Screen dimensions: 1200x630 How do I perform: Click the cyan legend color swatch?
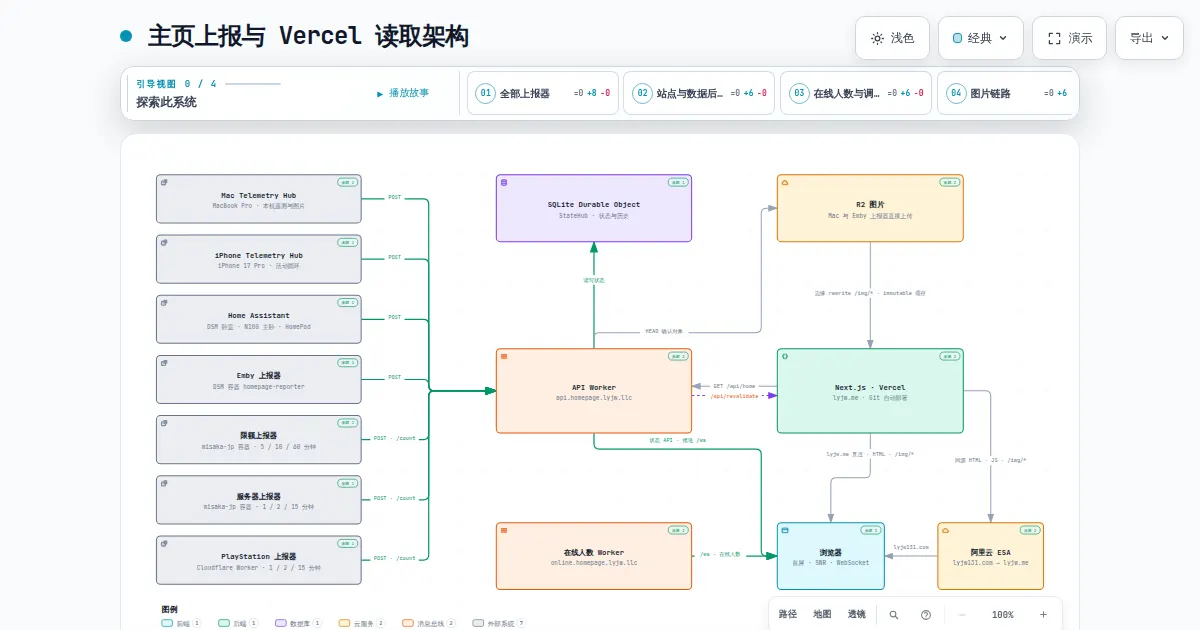[167, 623]
